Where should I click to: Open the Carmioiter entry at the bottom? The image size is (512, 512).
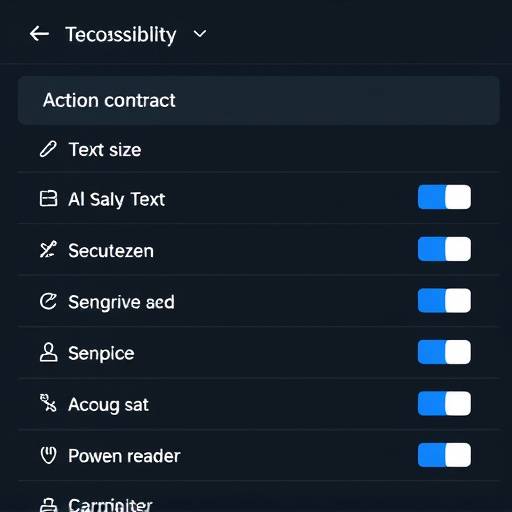[258, 500]
